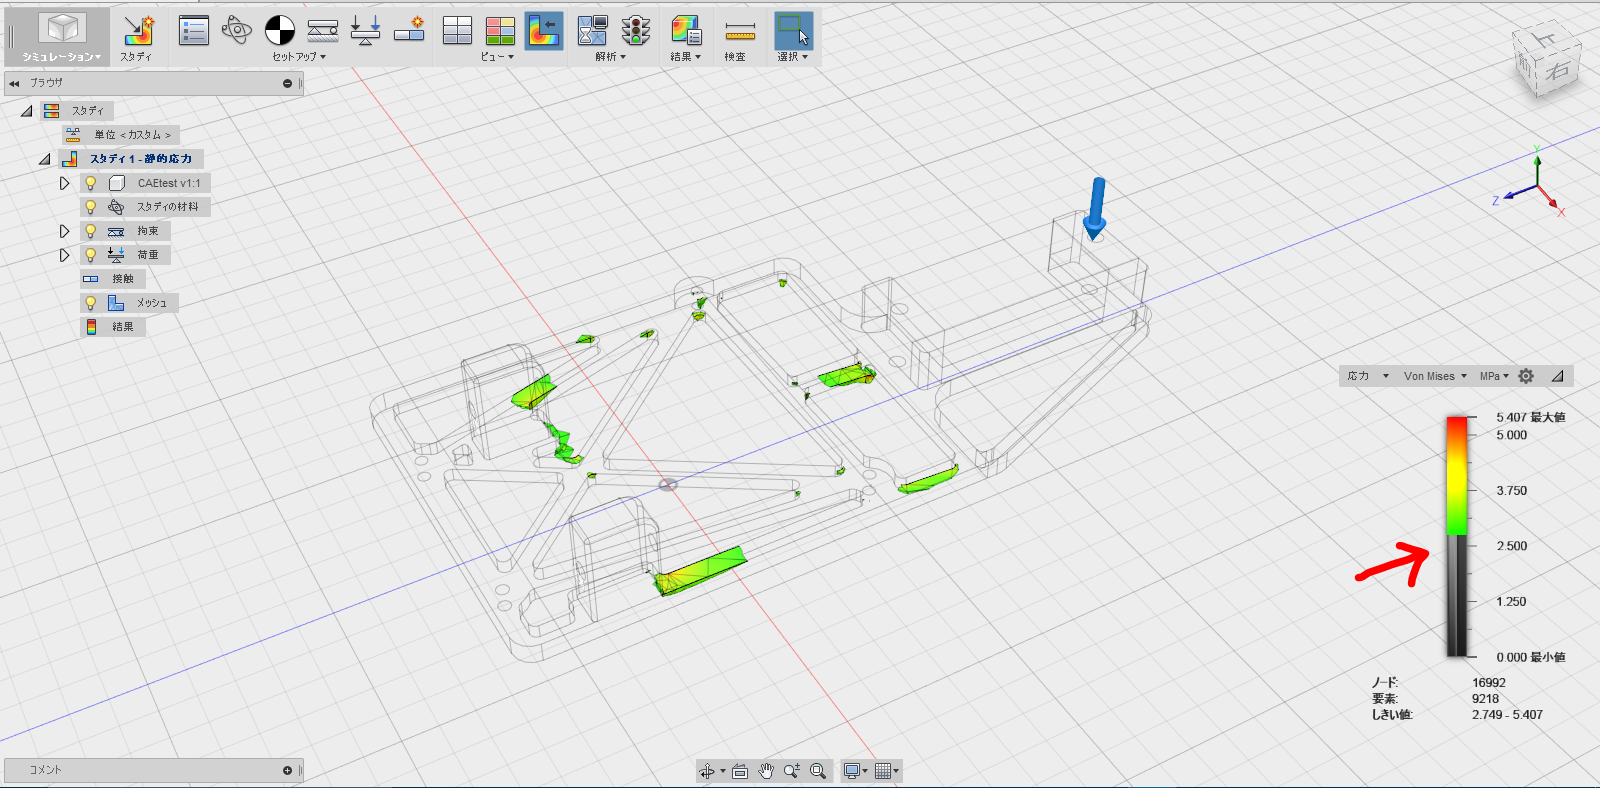Screen dimensions: 1600x788
Task: Select the gray model view grid icon
Action: [x=457, y=31]
